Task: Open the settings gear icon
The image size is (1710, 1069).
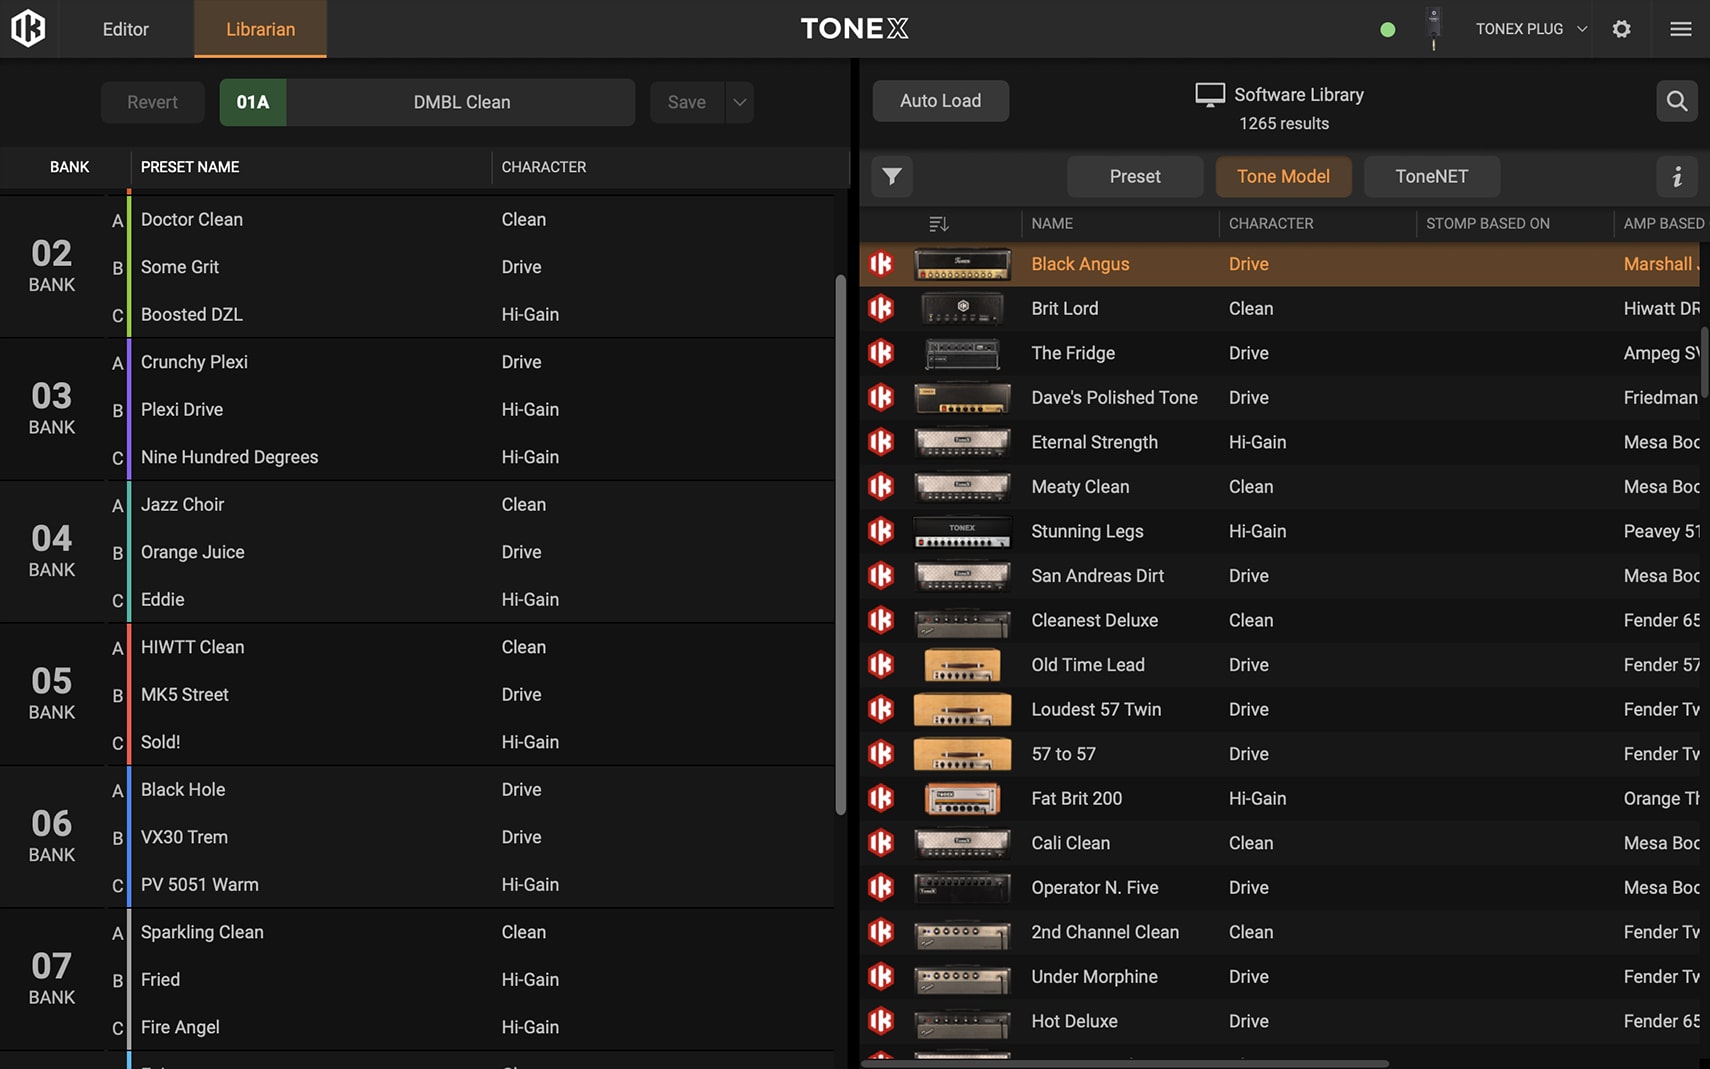Action: pos(1621,29)
